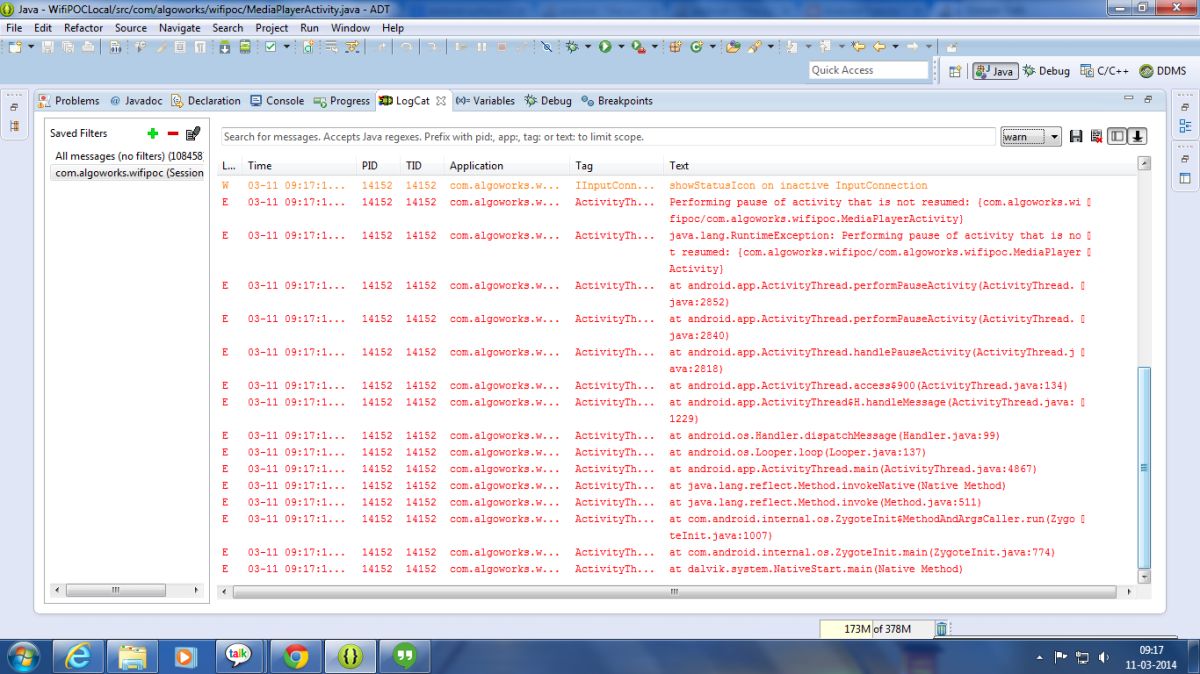The height and width of the screenshot is (674, 1200).
Task: Click the Debug bug toolbar icon
Action: (x=572, y=46)
